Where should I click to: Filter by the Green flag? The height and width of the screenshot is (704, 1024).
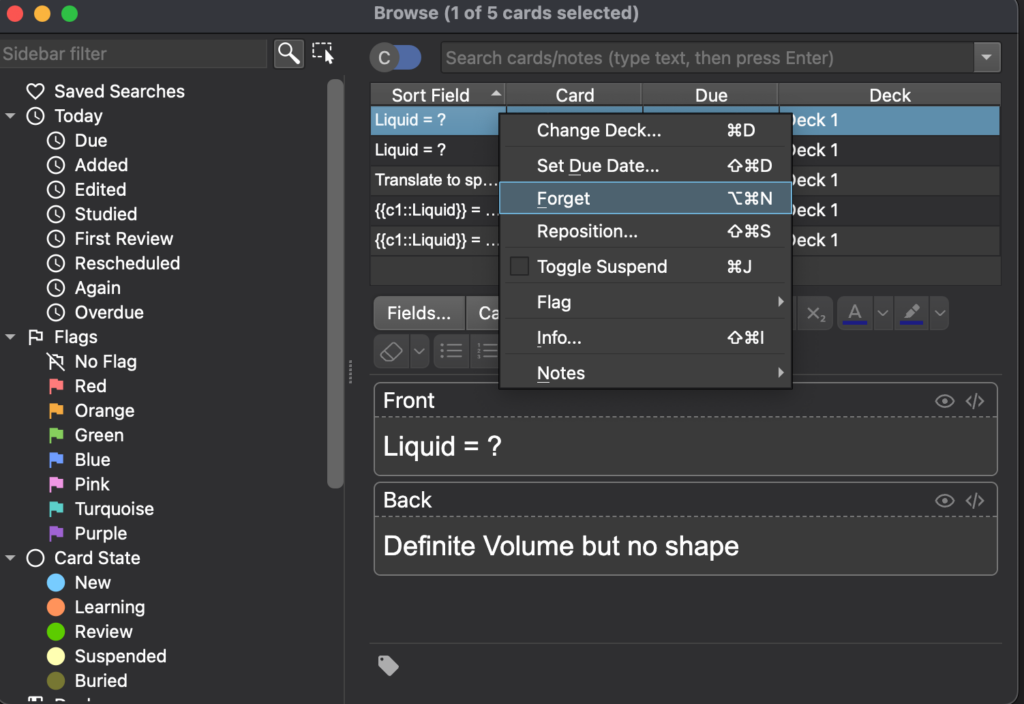99,435
